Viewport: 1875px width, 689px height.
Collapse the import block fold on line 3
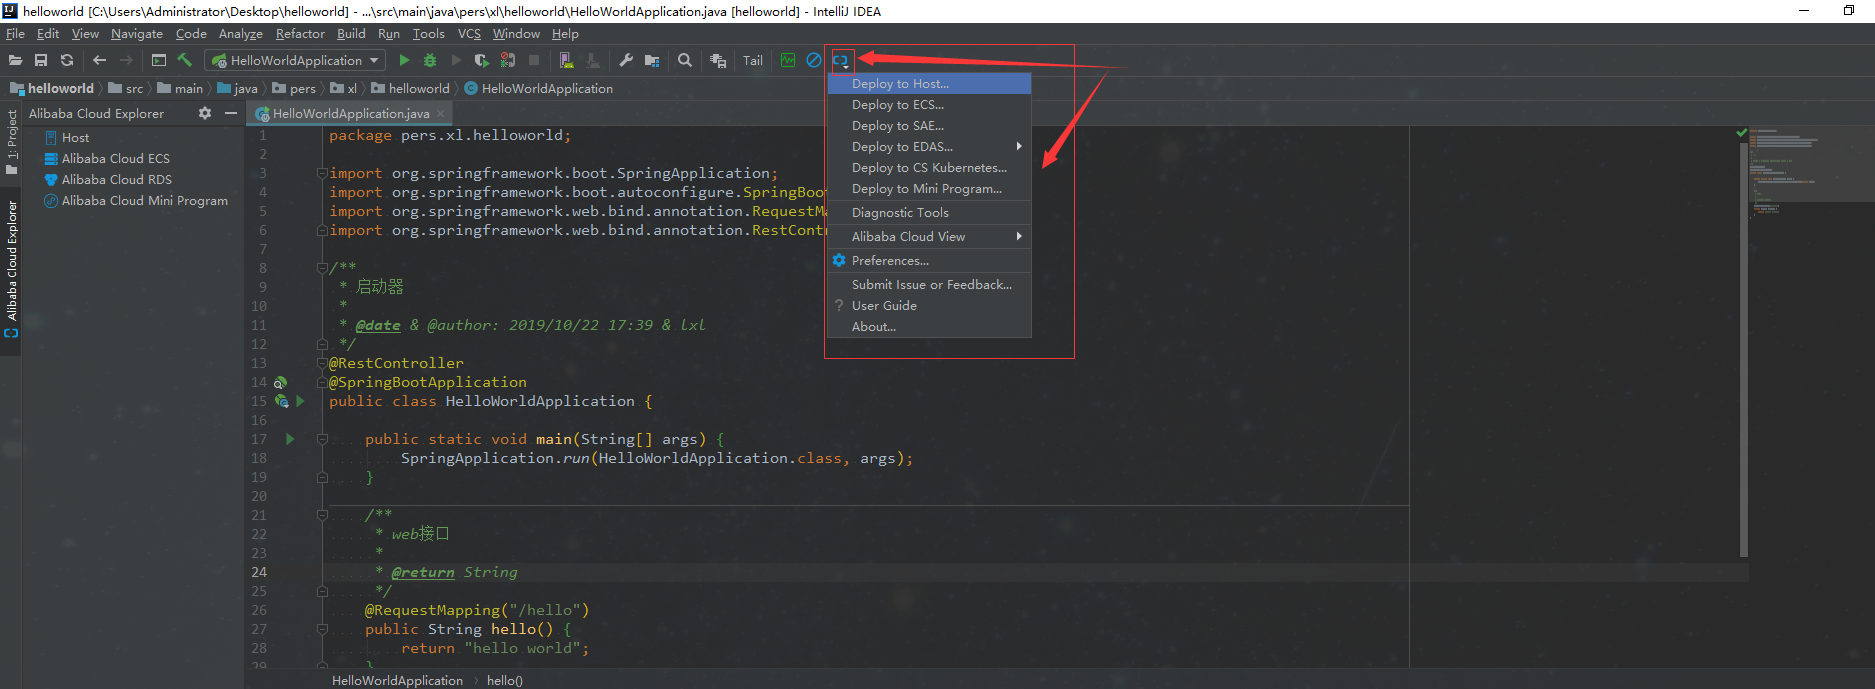point(322,173)
